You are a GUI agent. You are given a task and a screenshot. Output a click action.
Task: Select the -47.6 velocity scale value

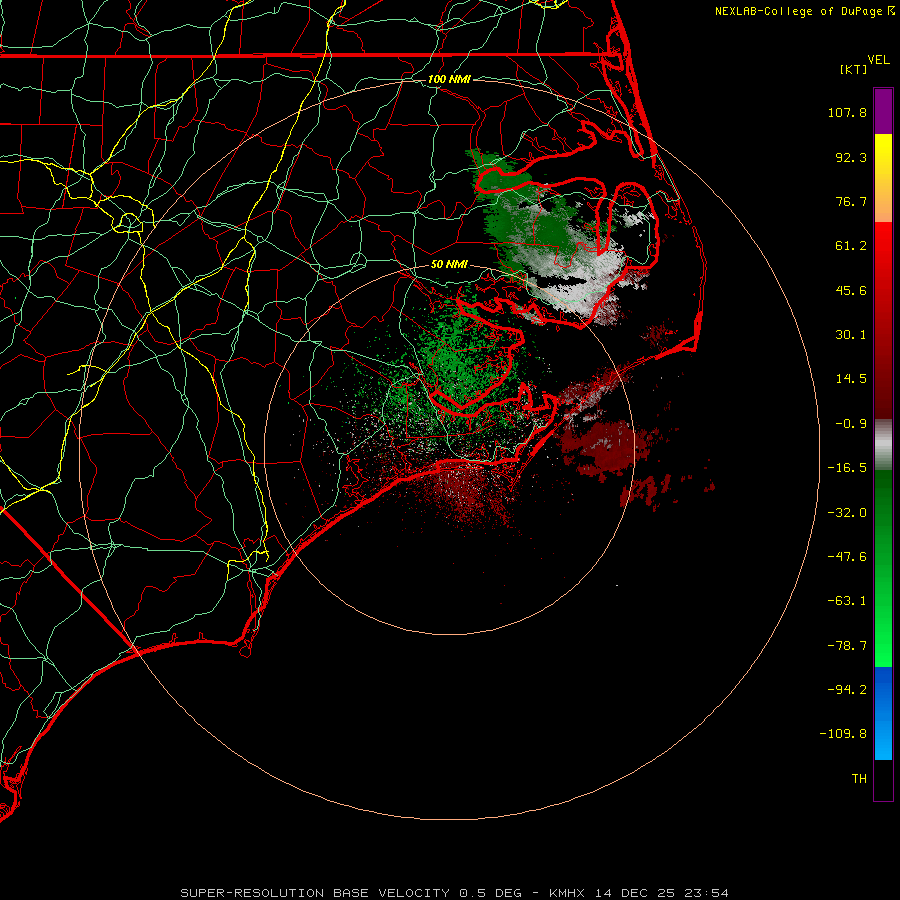(847, 557)
